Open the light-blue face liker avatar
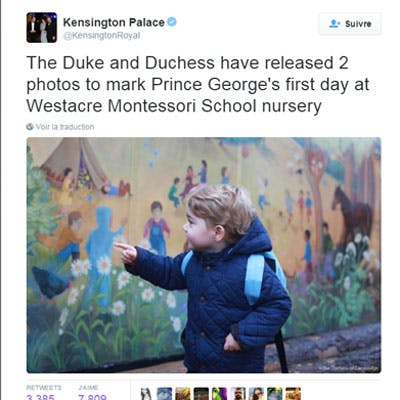 point(256,394)
